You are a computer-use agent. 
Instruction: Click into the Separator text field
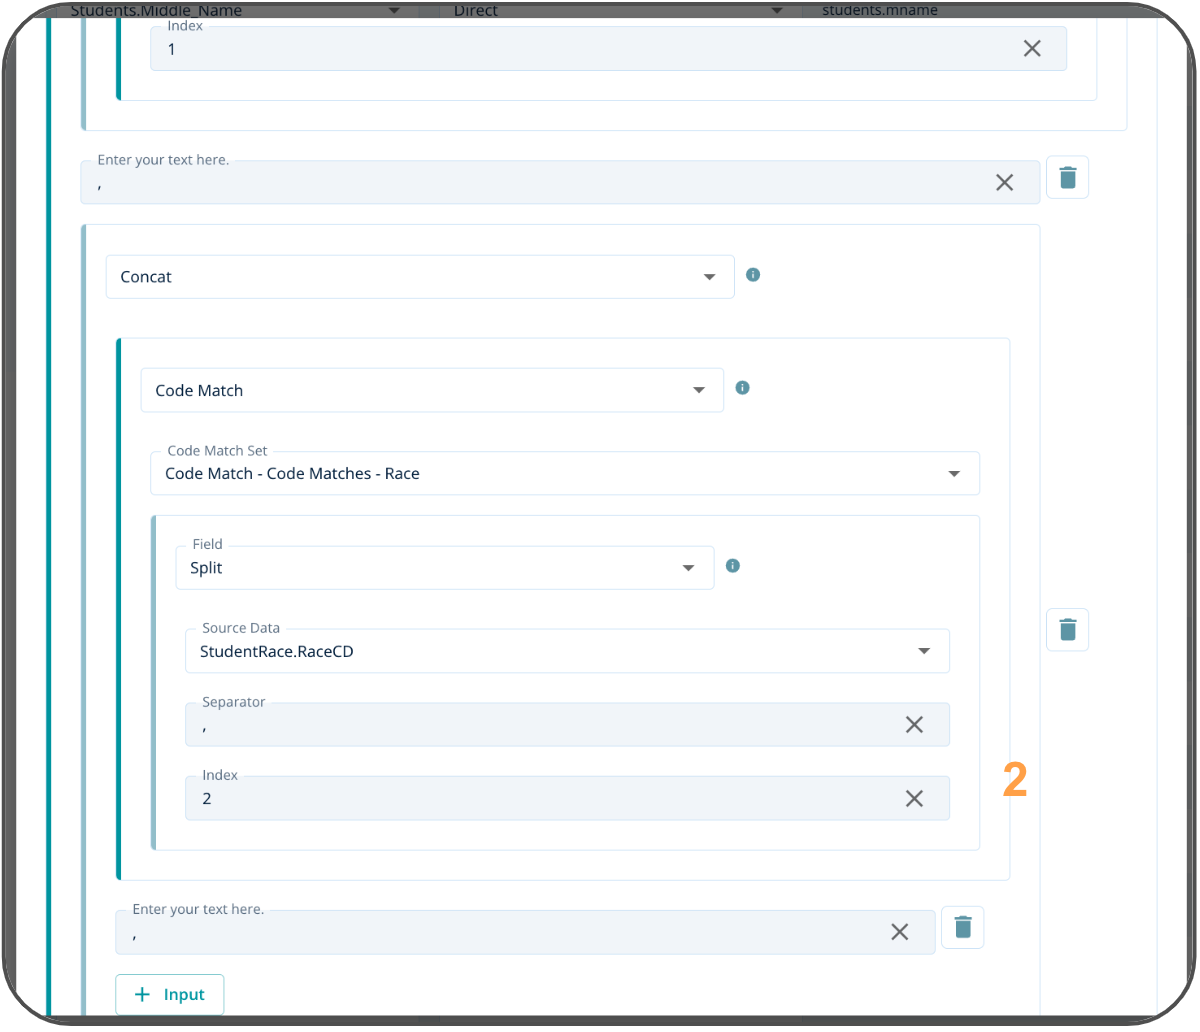pos(540,726)
